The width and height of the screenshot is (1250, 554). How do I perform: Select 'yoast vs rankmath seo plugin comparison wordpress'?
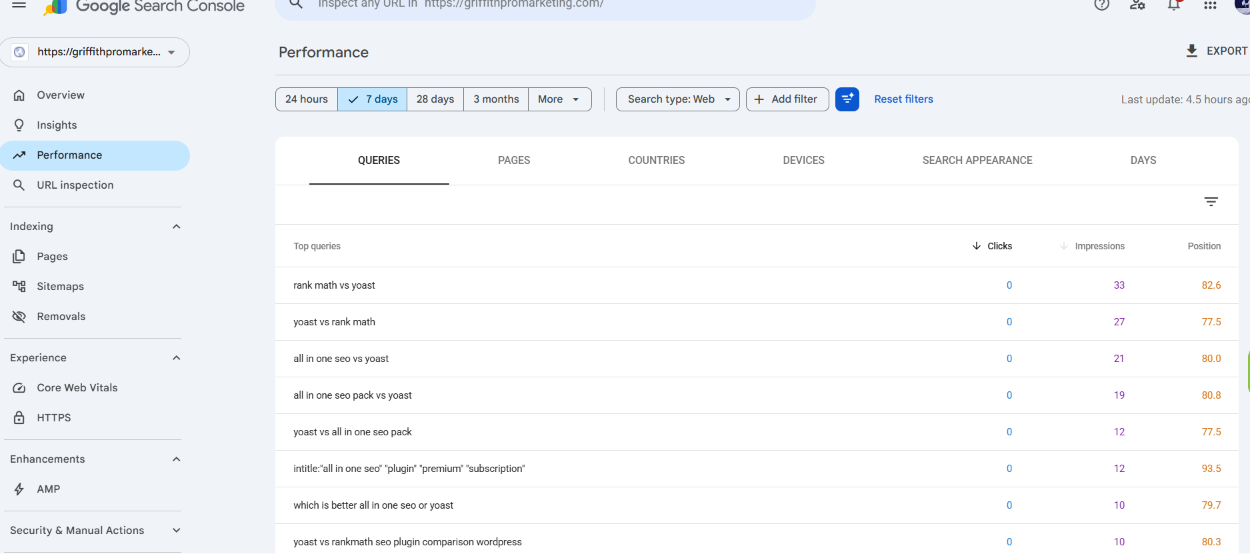[x=407, y=542]
